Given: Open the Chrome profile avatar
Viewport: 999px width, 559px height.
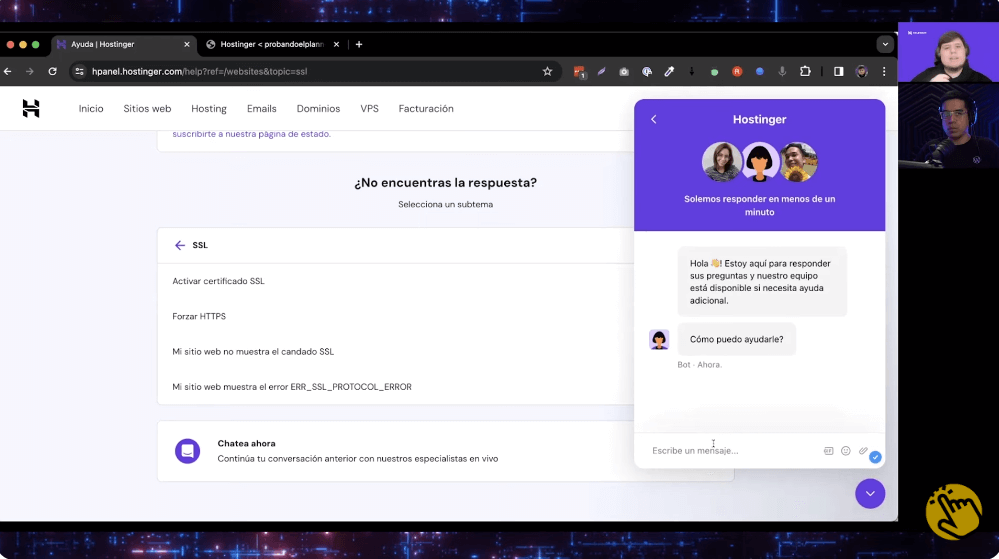Looking at the screenshot, I should (x=861, y=71).
